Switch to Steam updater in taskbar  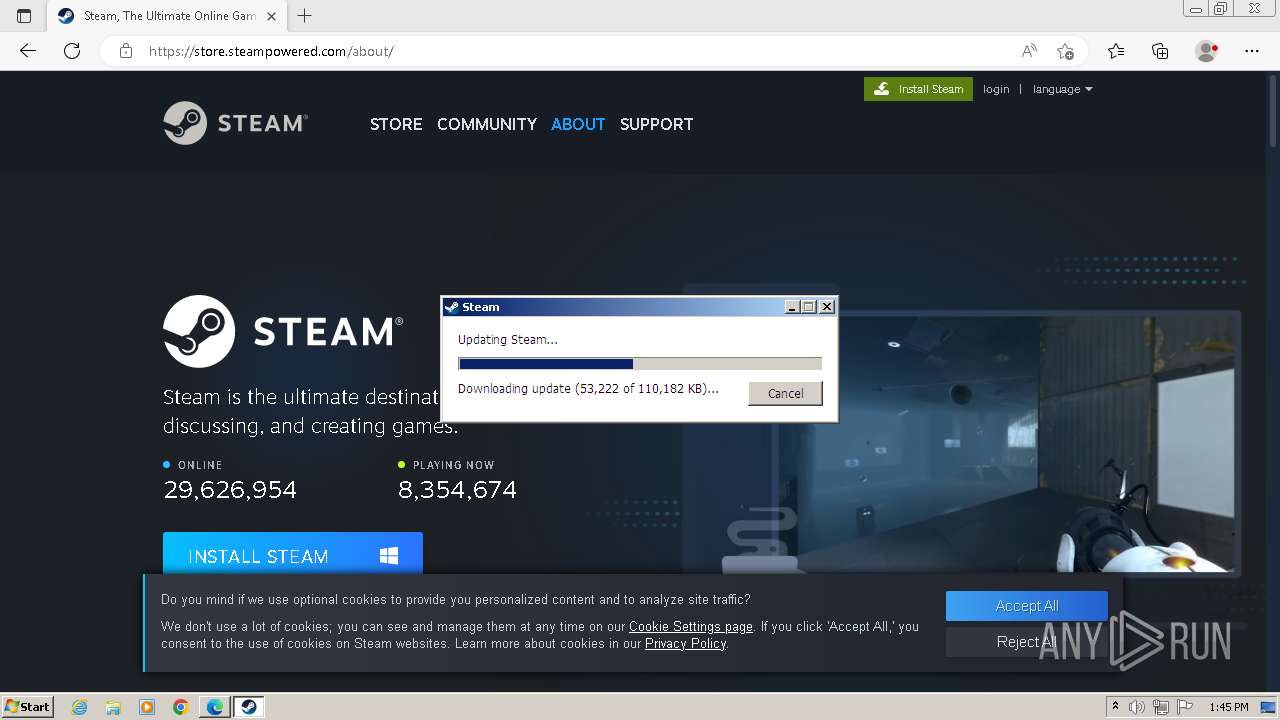coord(249,707)
